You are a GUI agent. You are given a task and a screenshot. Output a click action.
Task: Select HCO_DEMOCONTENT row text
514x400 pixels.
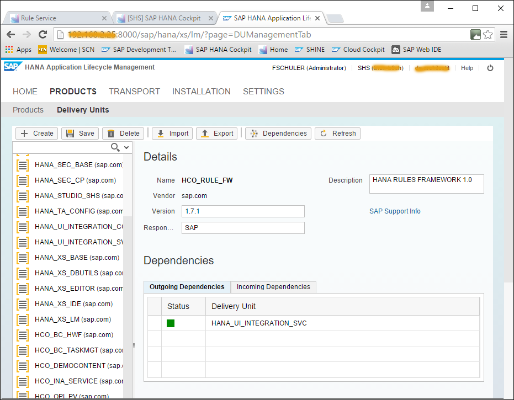coord(78,366)
